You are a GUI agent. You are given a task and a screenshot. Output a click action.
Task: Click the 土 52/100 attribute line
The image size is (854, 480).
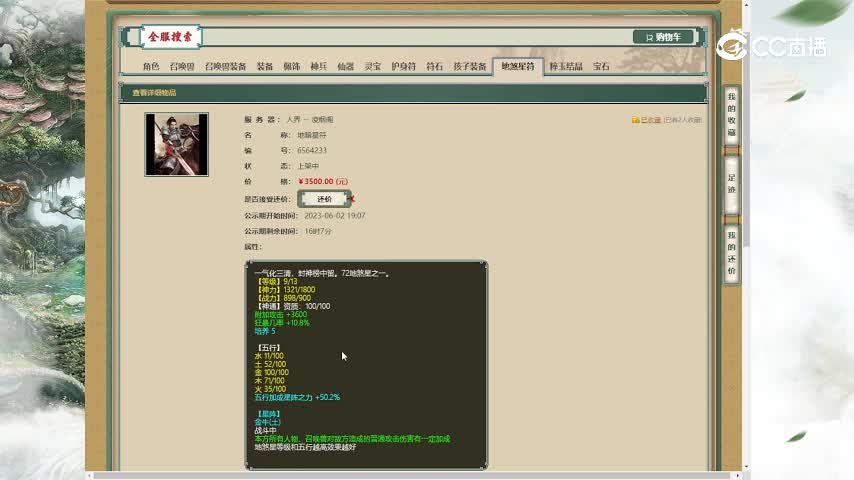click(x=270, y=364)
